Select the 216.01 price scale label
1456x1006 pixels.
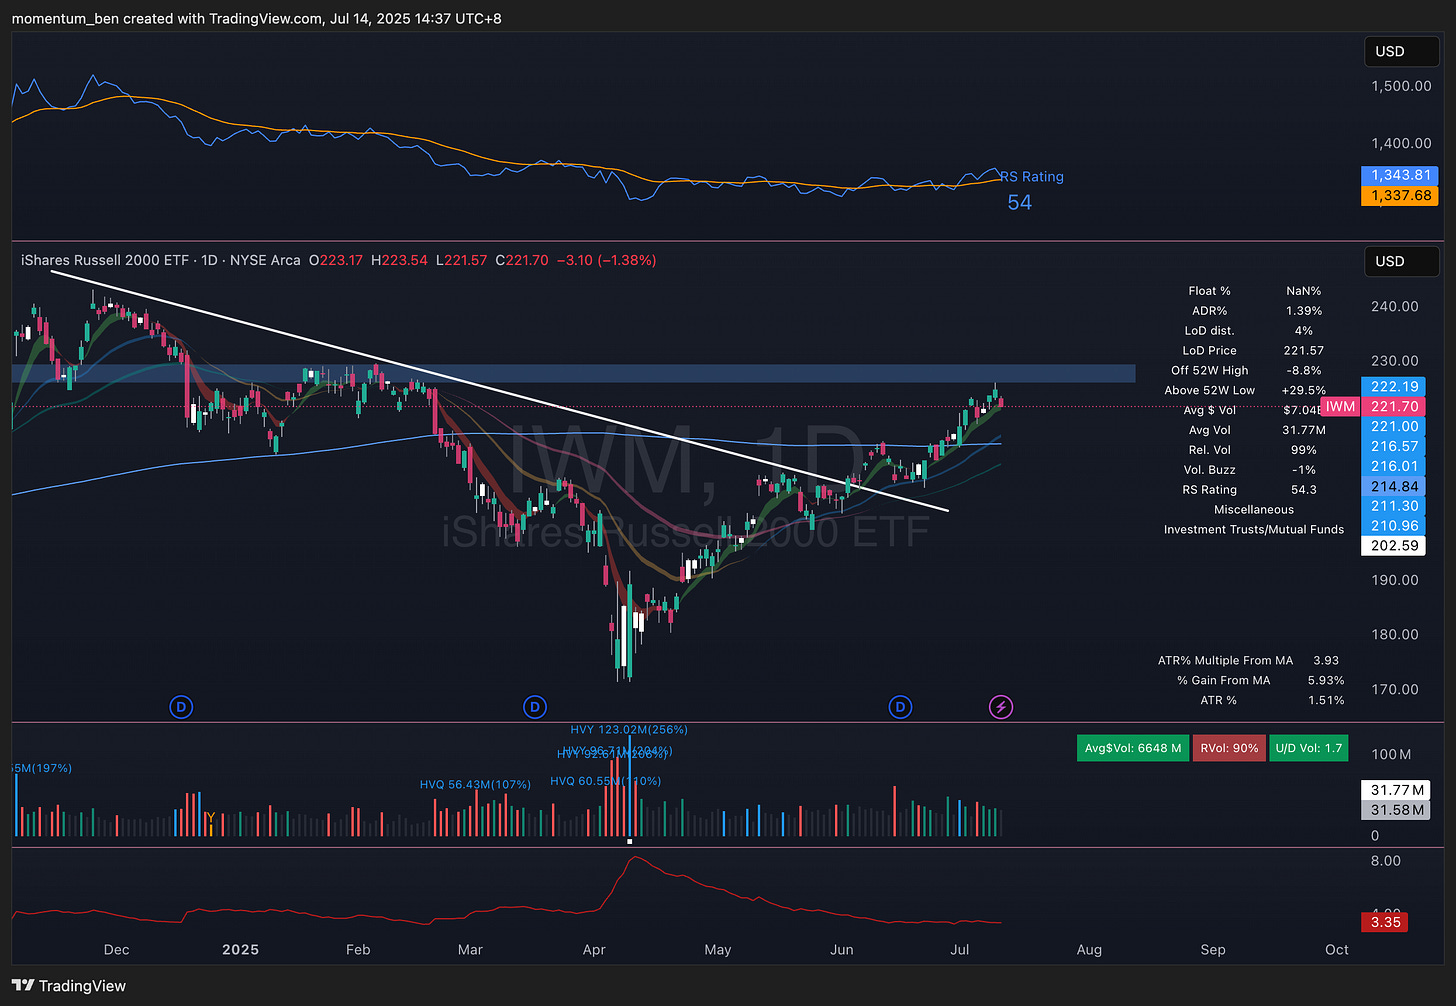(x=1394, y=467)
